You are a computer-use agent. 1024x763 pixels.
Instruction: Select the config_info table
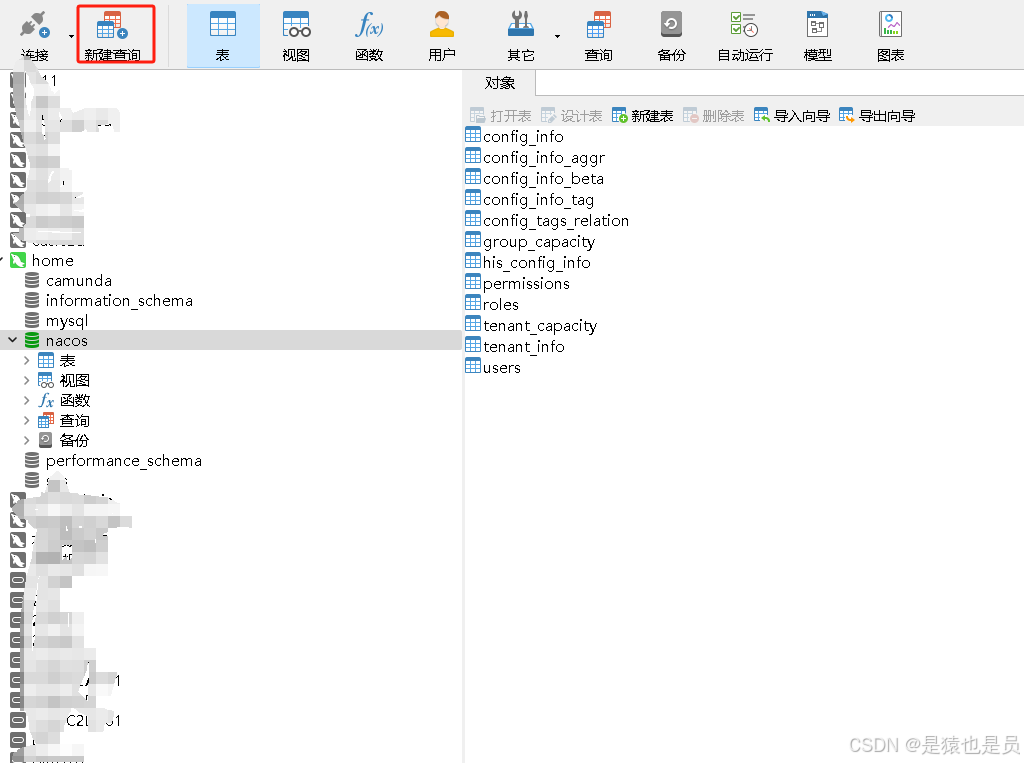[523, 137]
